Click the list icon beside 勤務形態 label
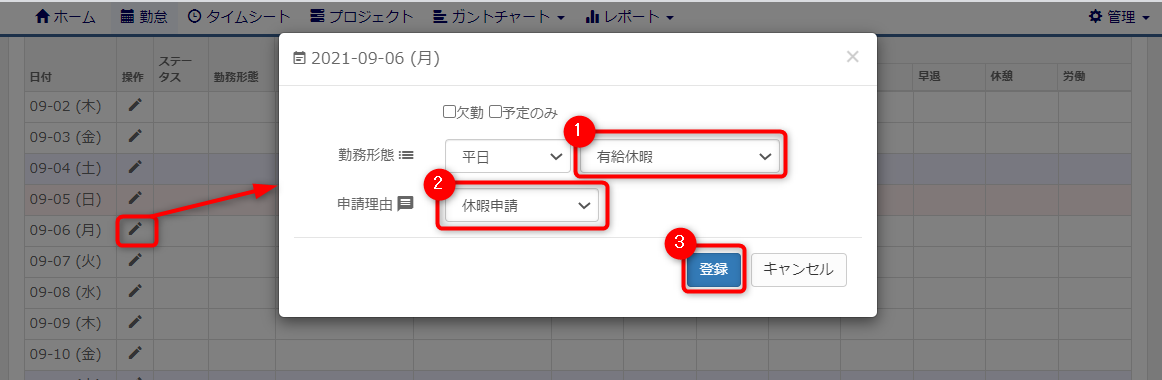 point(407,155)
